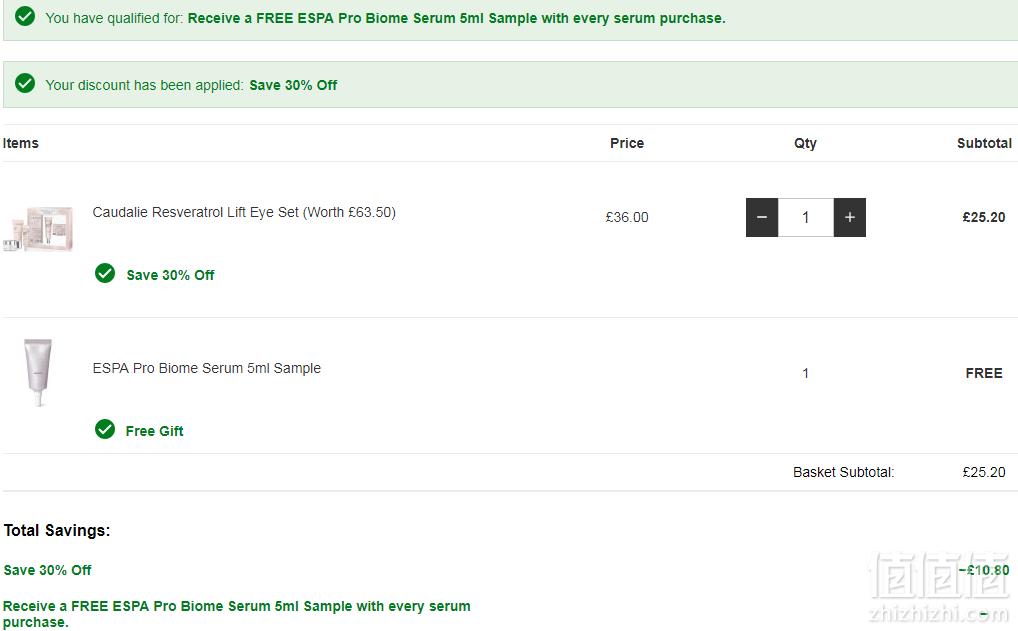Click the check icon in the discount applied banner
Image resolution: width=1018 pixels, height=631 pixels.
pyautogui.click(x=25, y=83)
